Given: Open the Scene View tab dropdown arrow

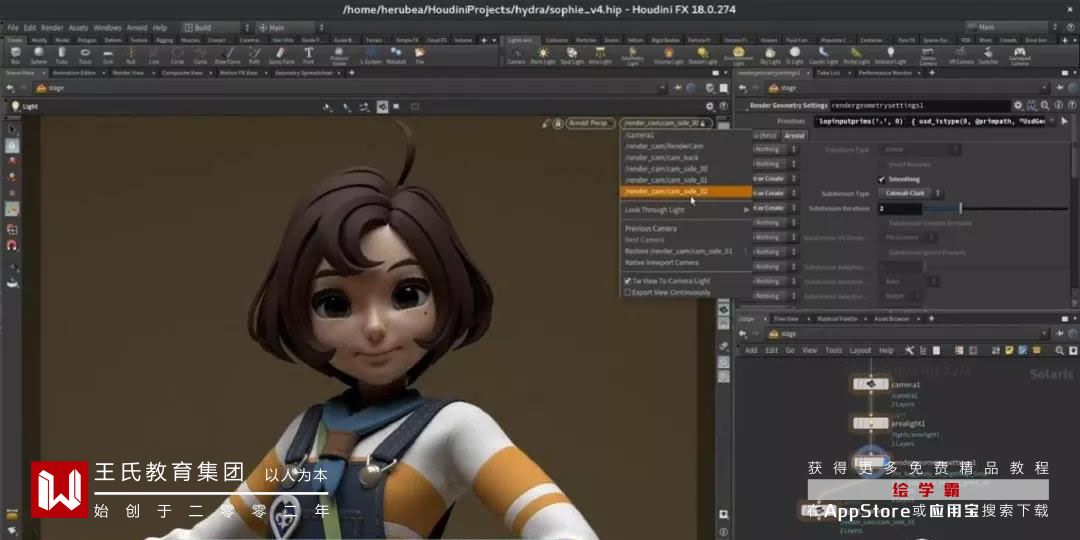Looking at the screenshot, I should [x=43, y=72].
